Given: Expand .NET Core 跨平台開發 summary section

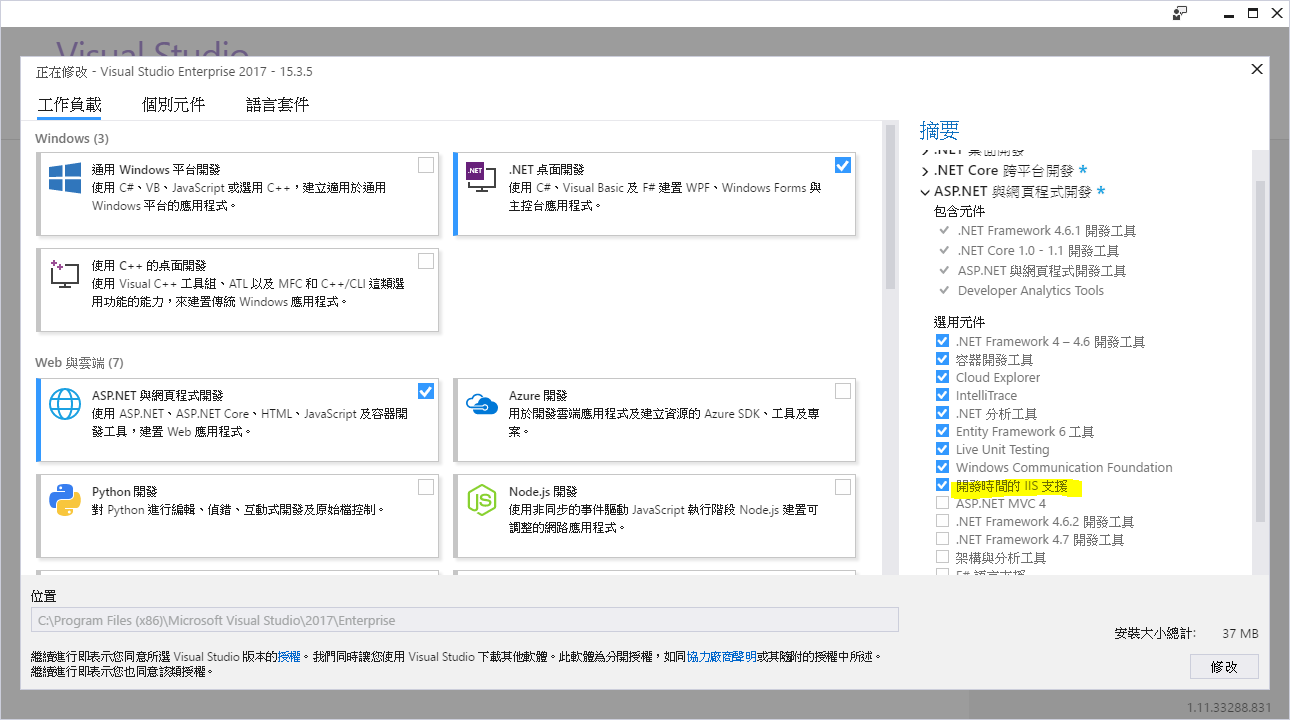Looking at the screenshot, I should [x=925, y=171].
